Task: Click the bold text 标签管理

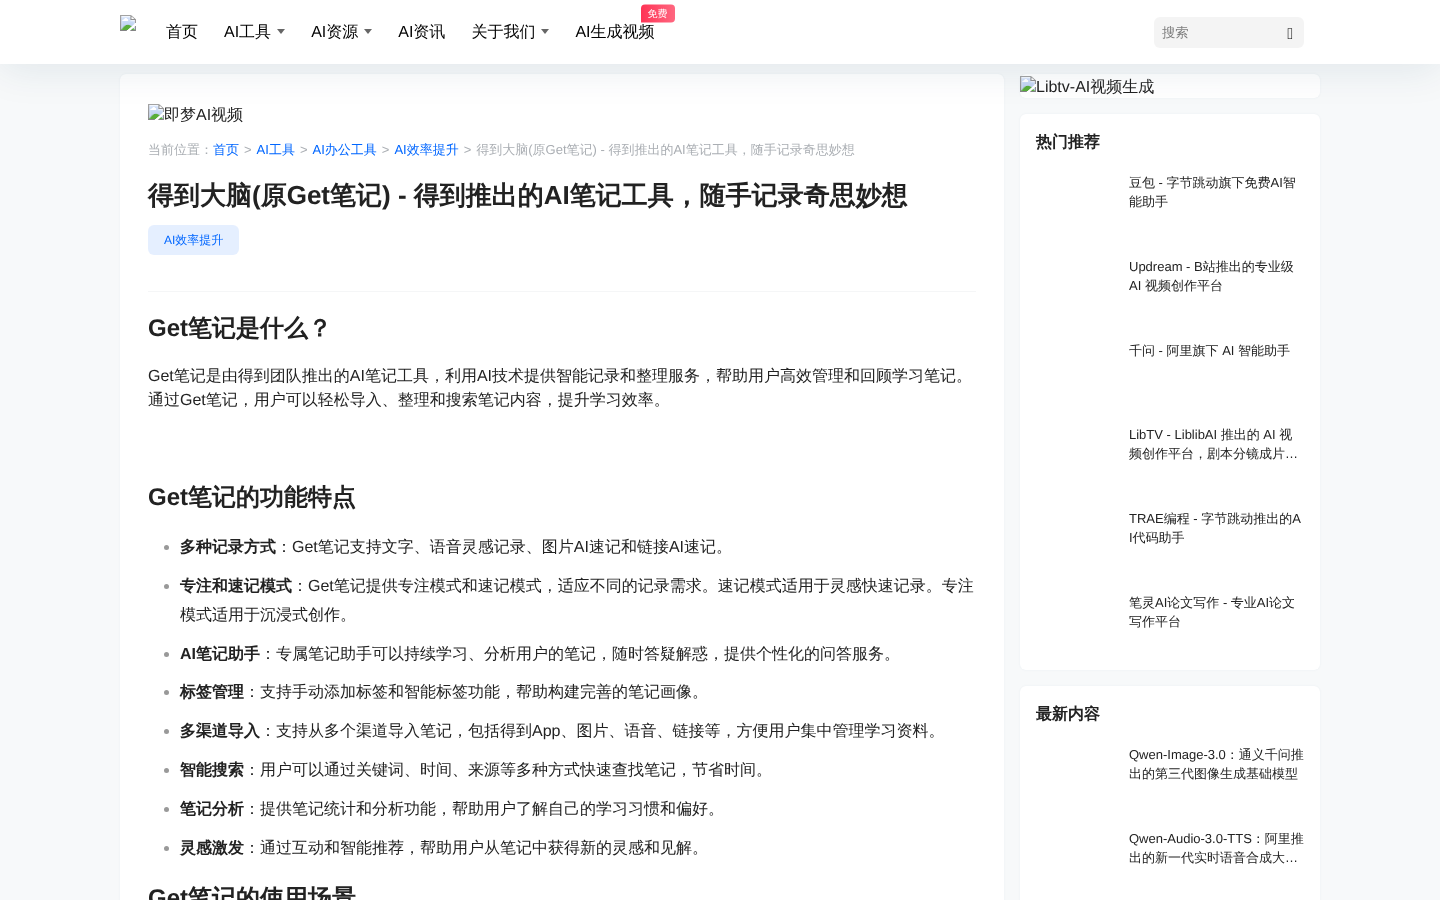Action: (x=212, y=692)
